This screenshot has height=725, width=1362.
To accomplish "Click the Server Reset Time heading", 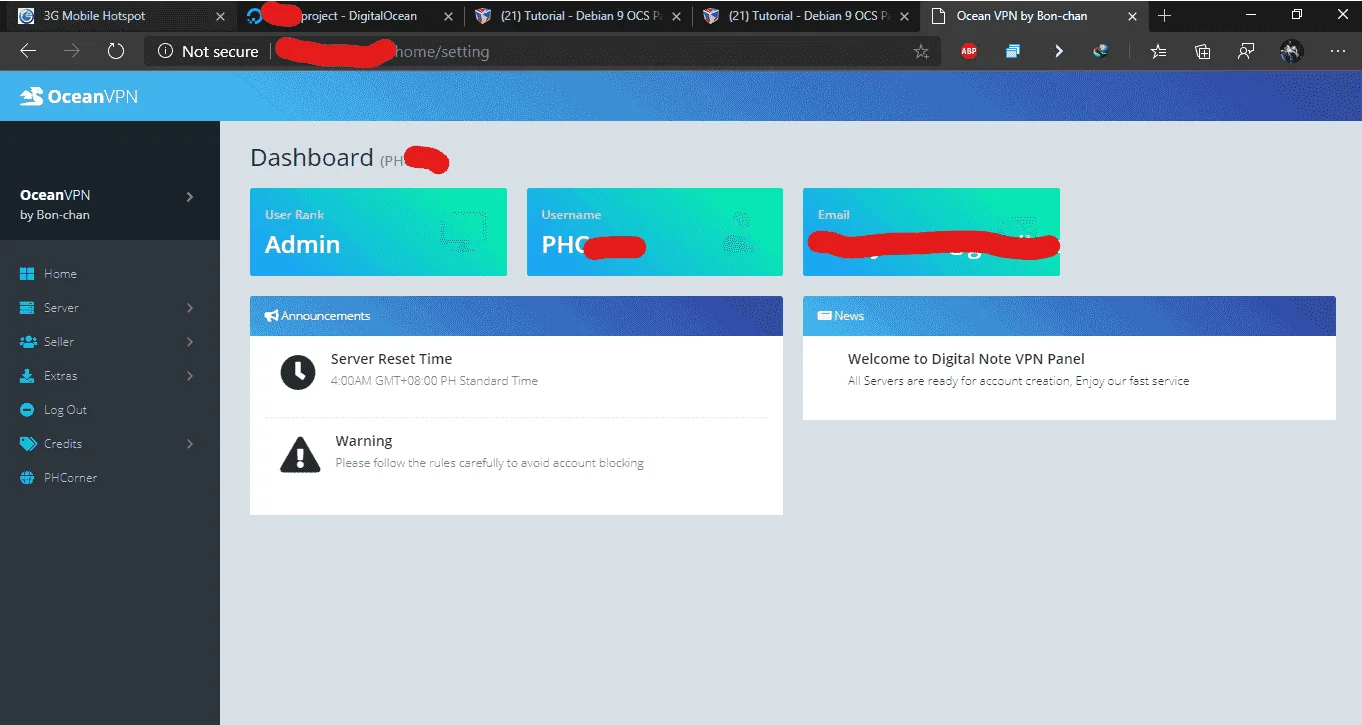I will pyautogui.click(x=391, y=359).
